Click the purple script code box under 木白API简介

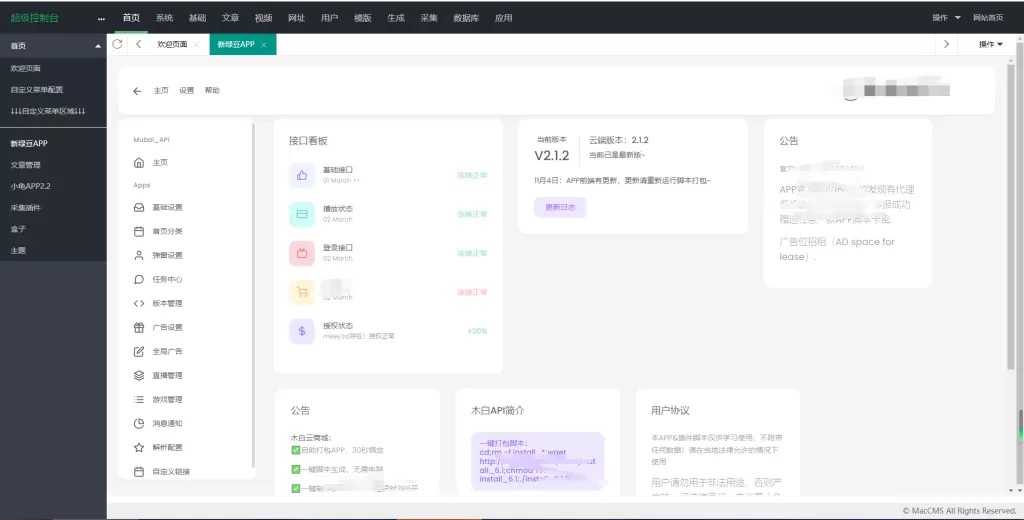[x=537, y=461]
